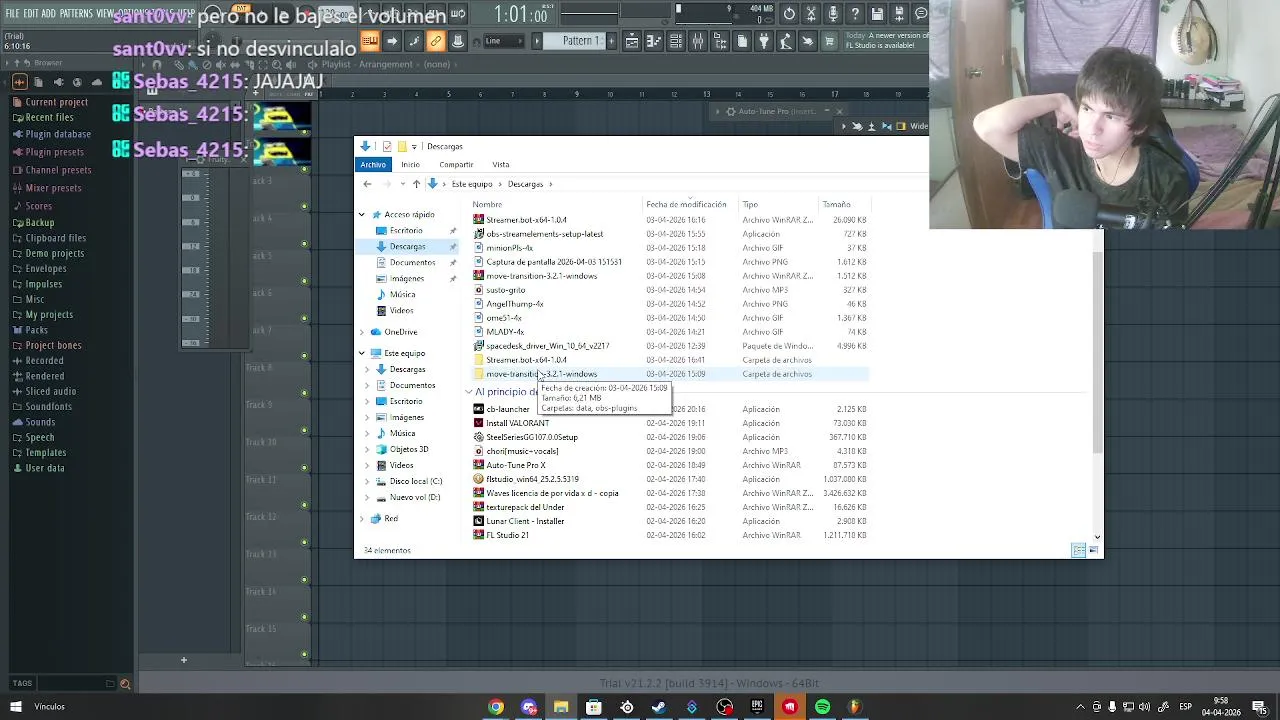1280x720 pixels.
Task: Open the FL Studio channel rack icon
Action: (675, 41)
